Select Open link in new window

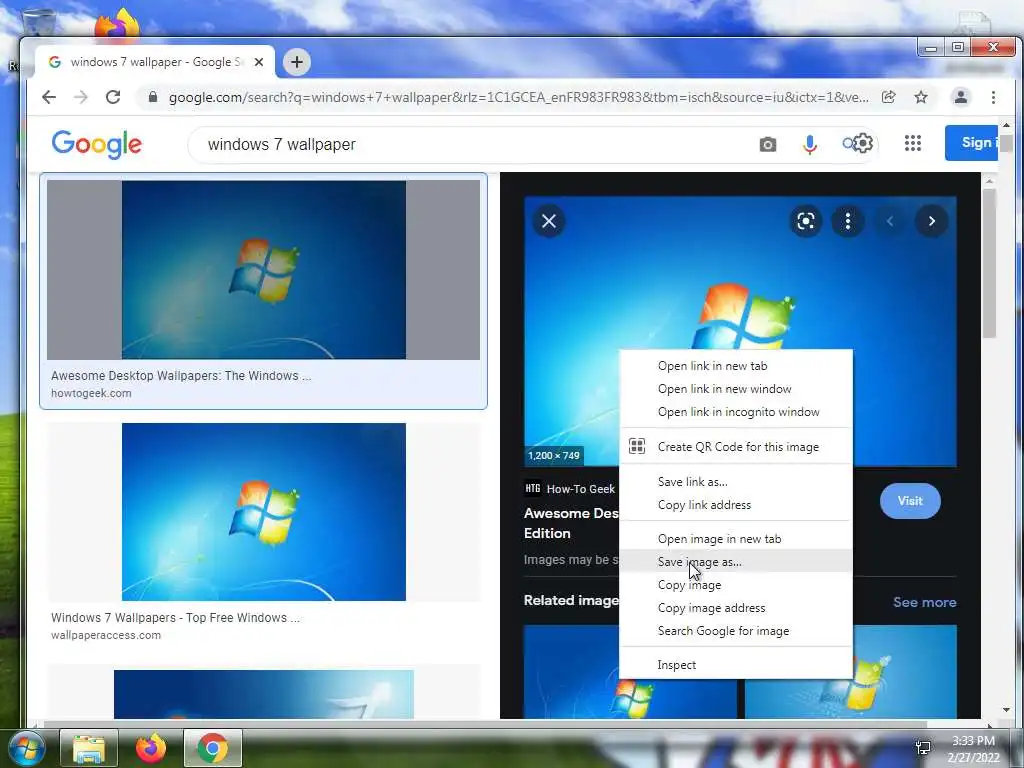pos(735,389)
